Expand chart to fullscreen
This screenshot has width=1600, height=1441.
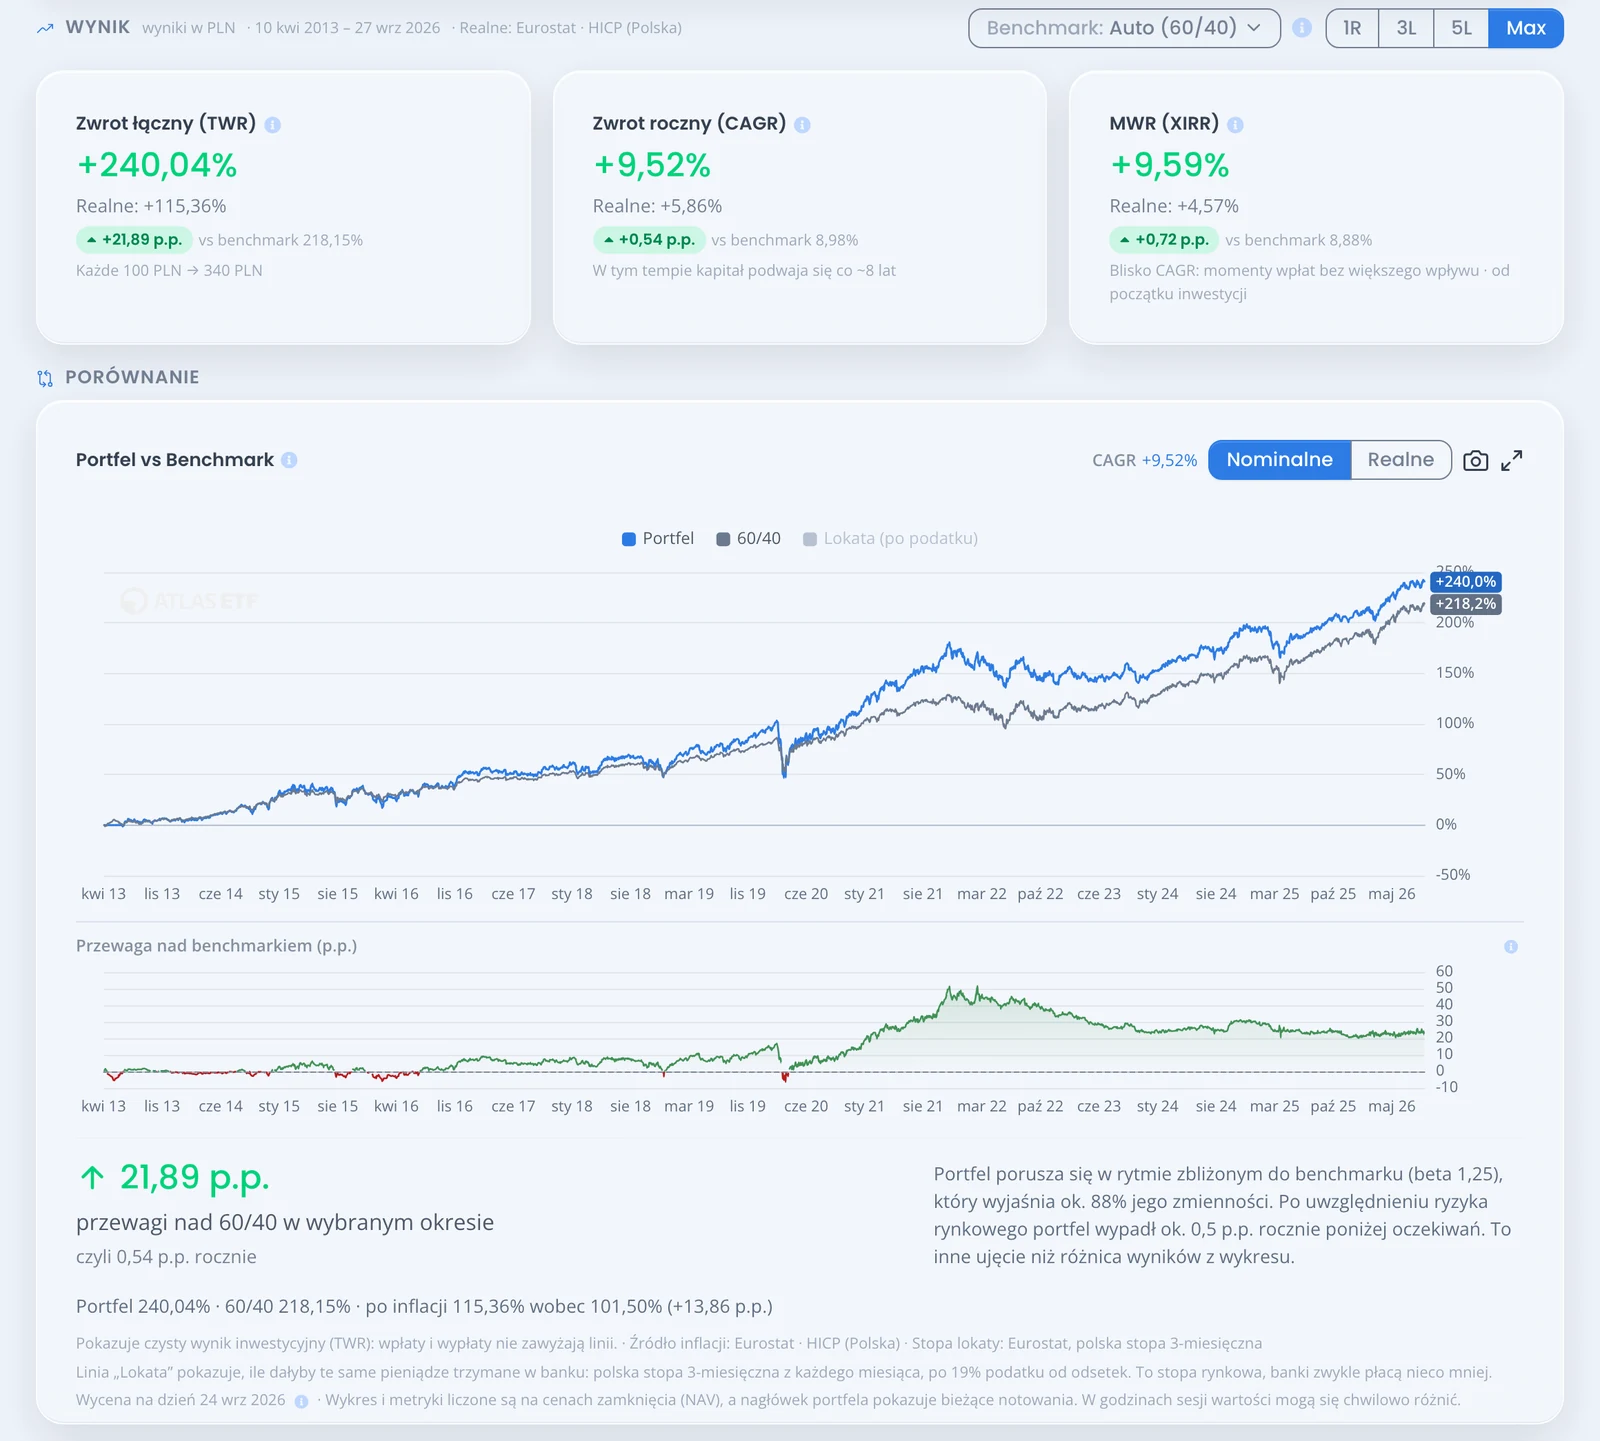1512,460
